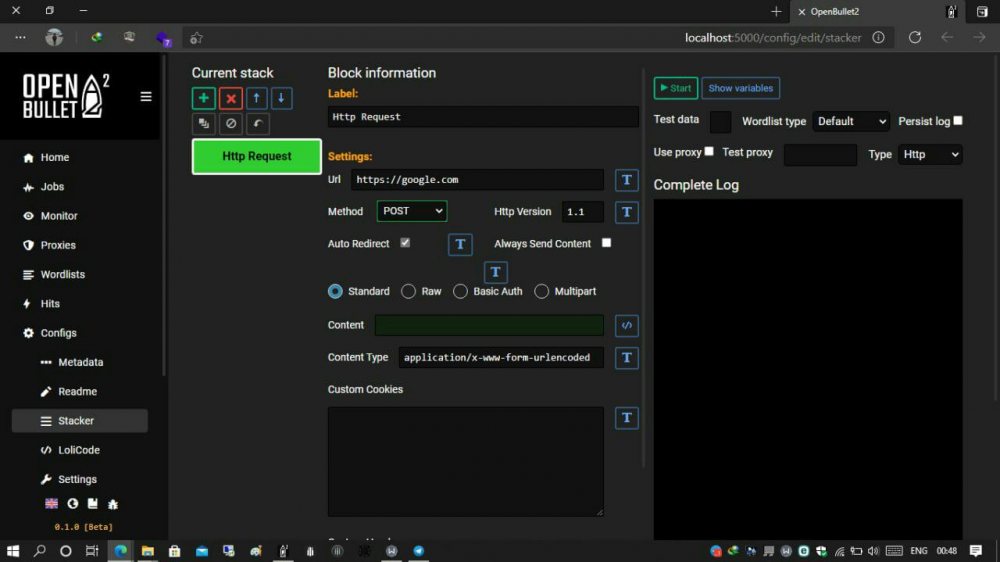Click the Http Version field
This screenshot has width=1000, height=562.
[x=582, y=212]
